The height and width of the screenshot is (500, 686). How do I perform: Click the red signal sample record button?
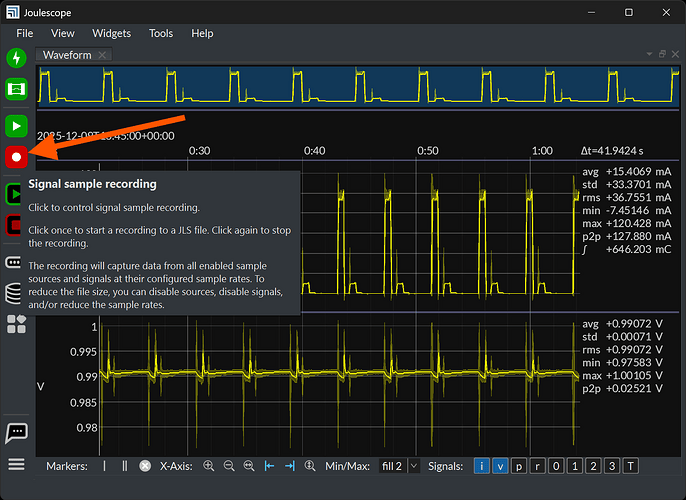[x=16, y=157]
